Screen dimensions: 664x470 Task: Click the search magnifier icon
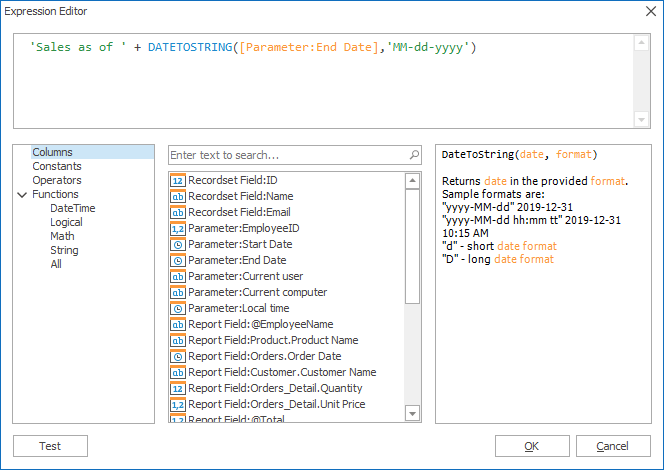(x=414, y=155)
